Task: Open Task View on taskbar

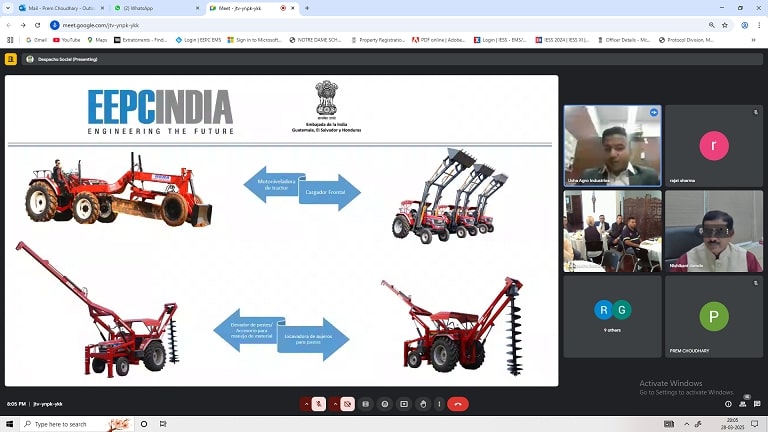Action: (x=163, y=424)
